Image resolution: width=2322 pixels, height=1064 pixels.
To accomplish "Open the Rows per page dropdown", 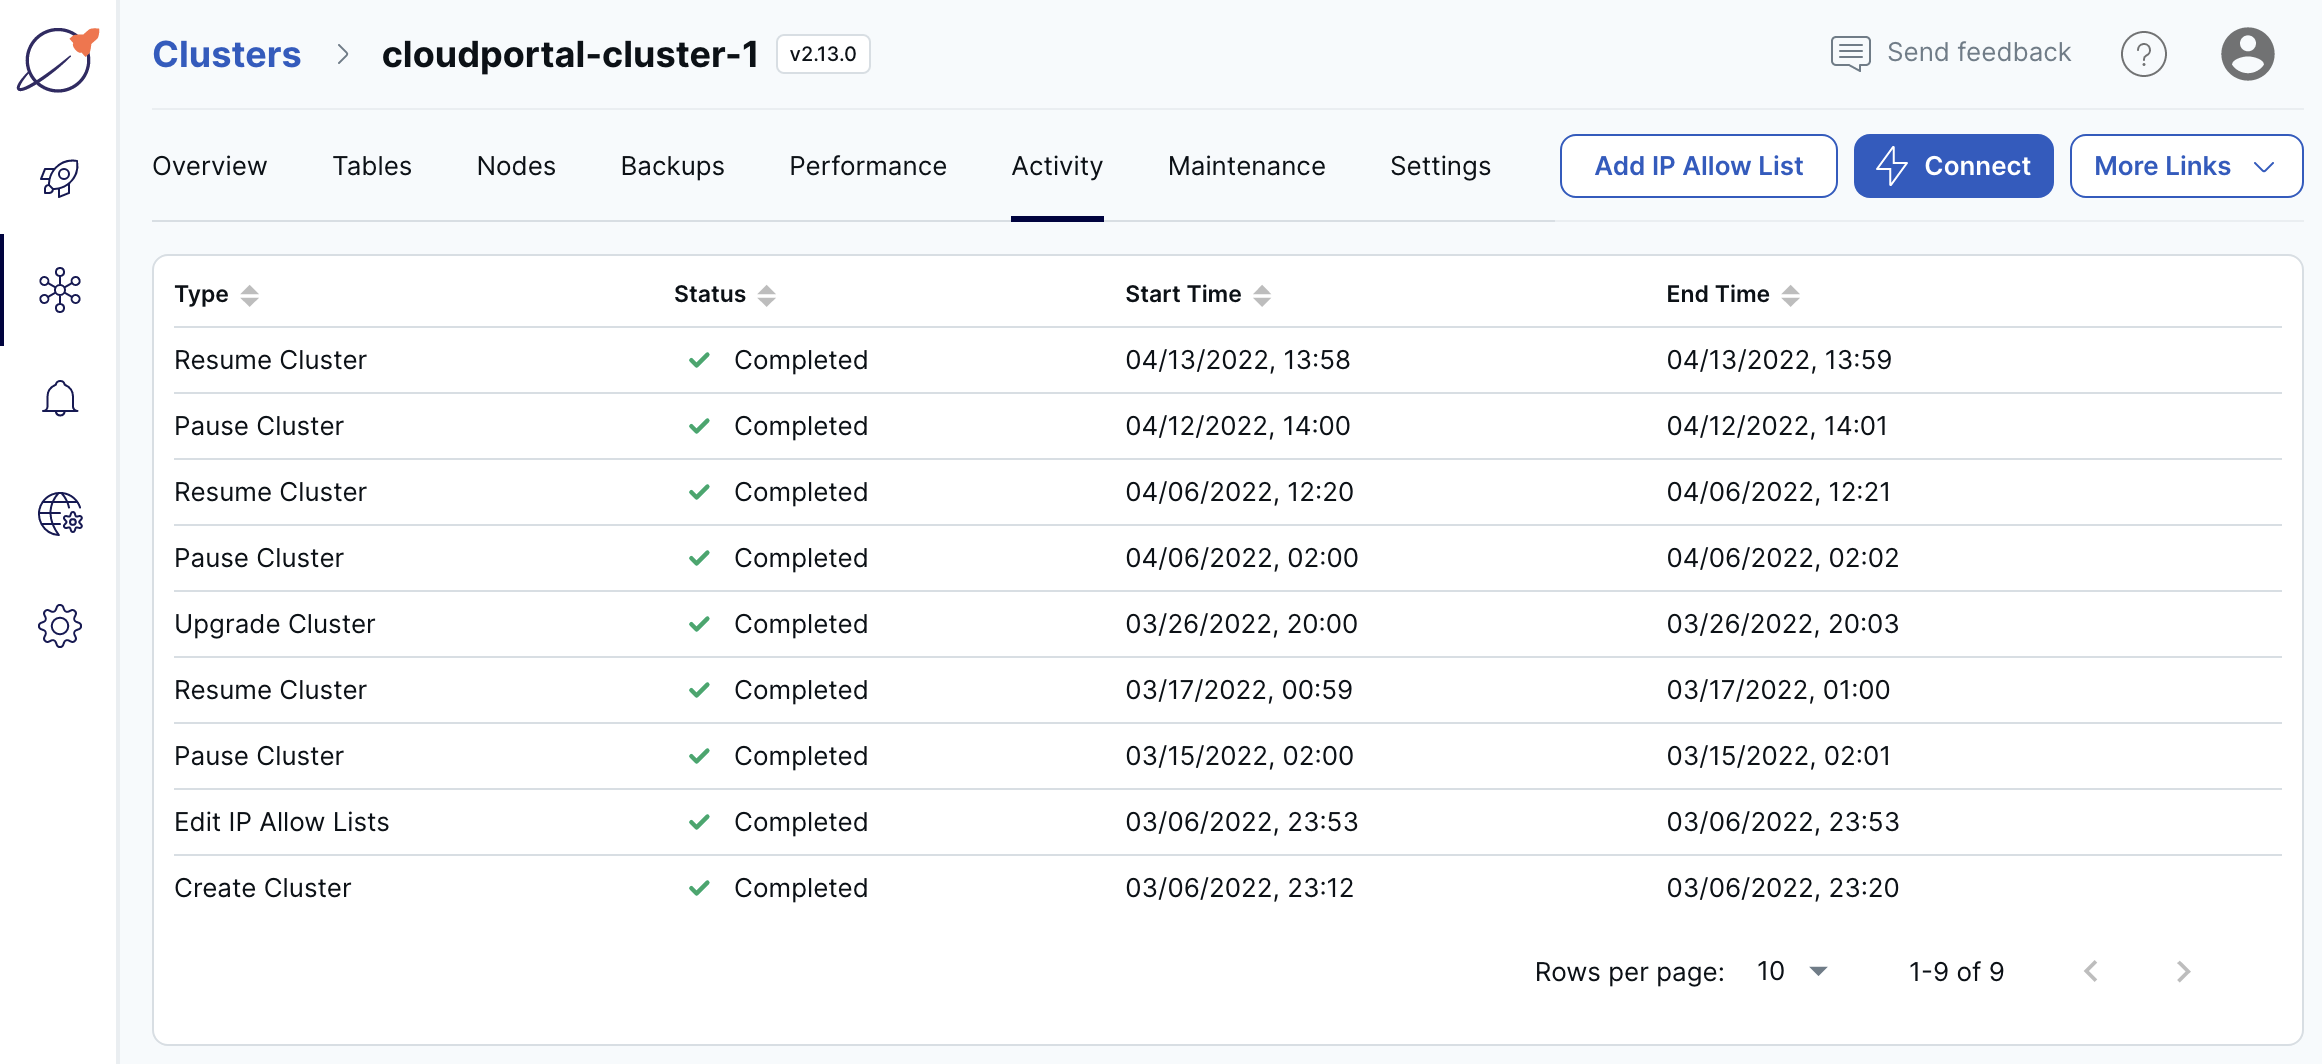I will click(1790, 971).
